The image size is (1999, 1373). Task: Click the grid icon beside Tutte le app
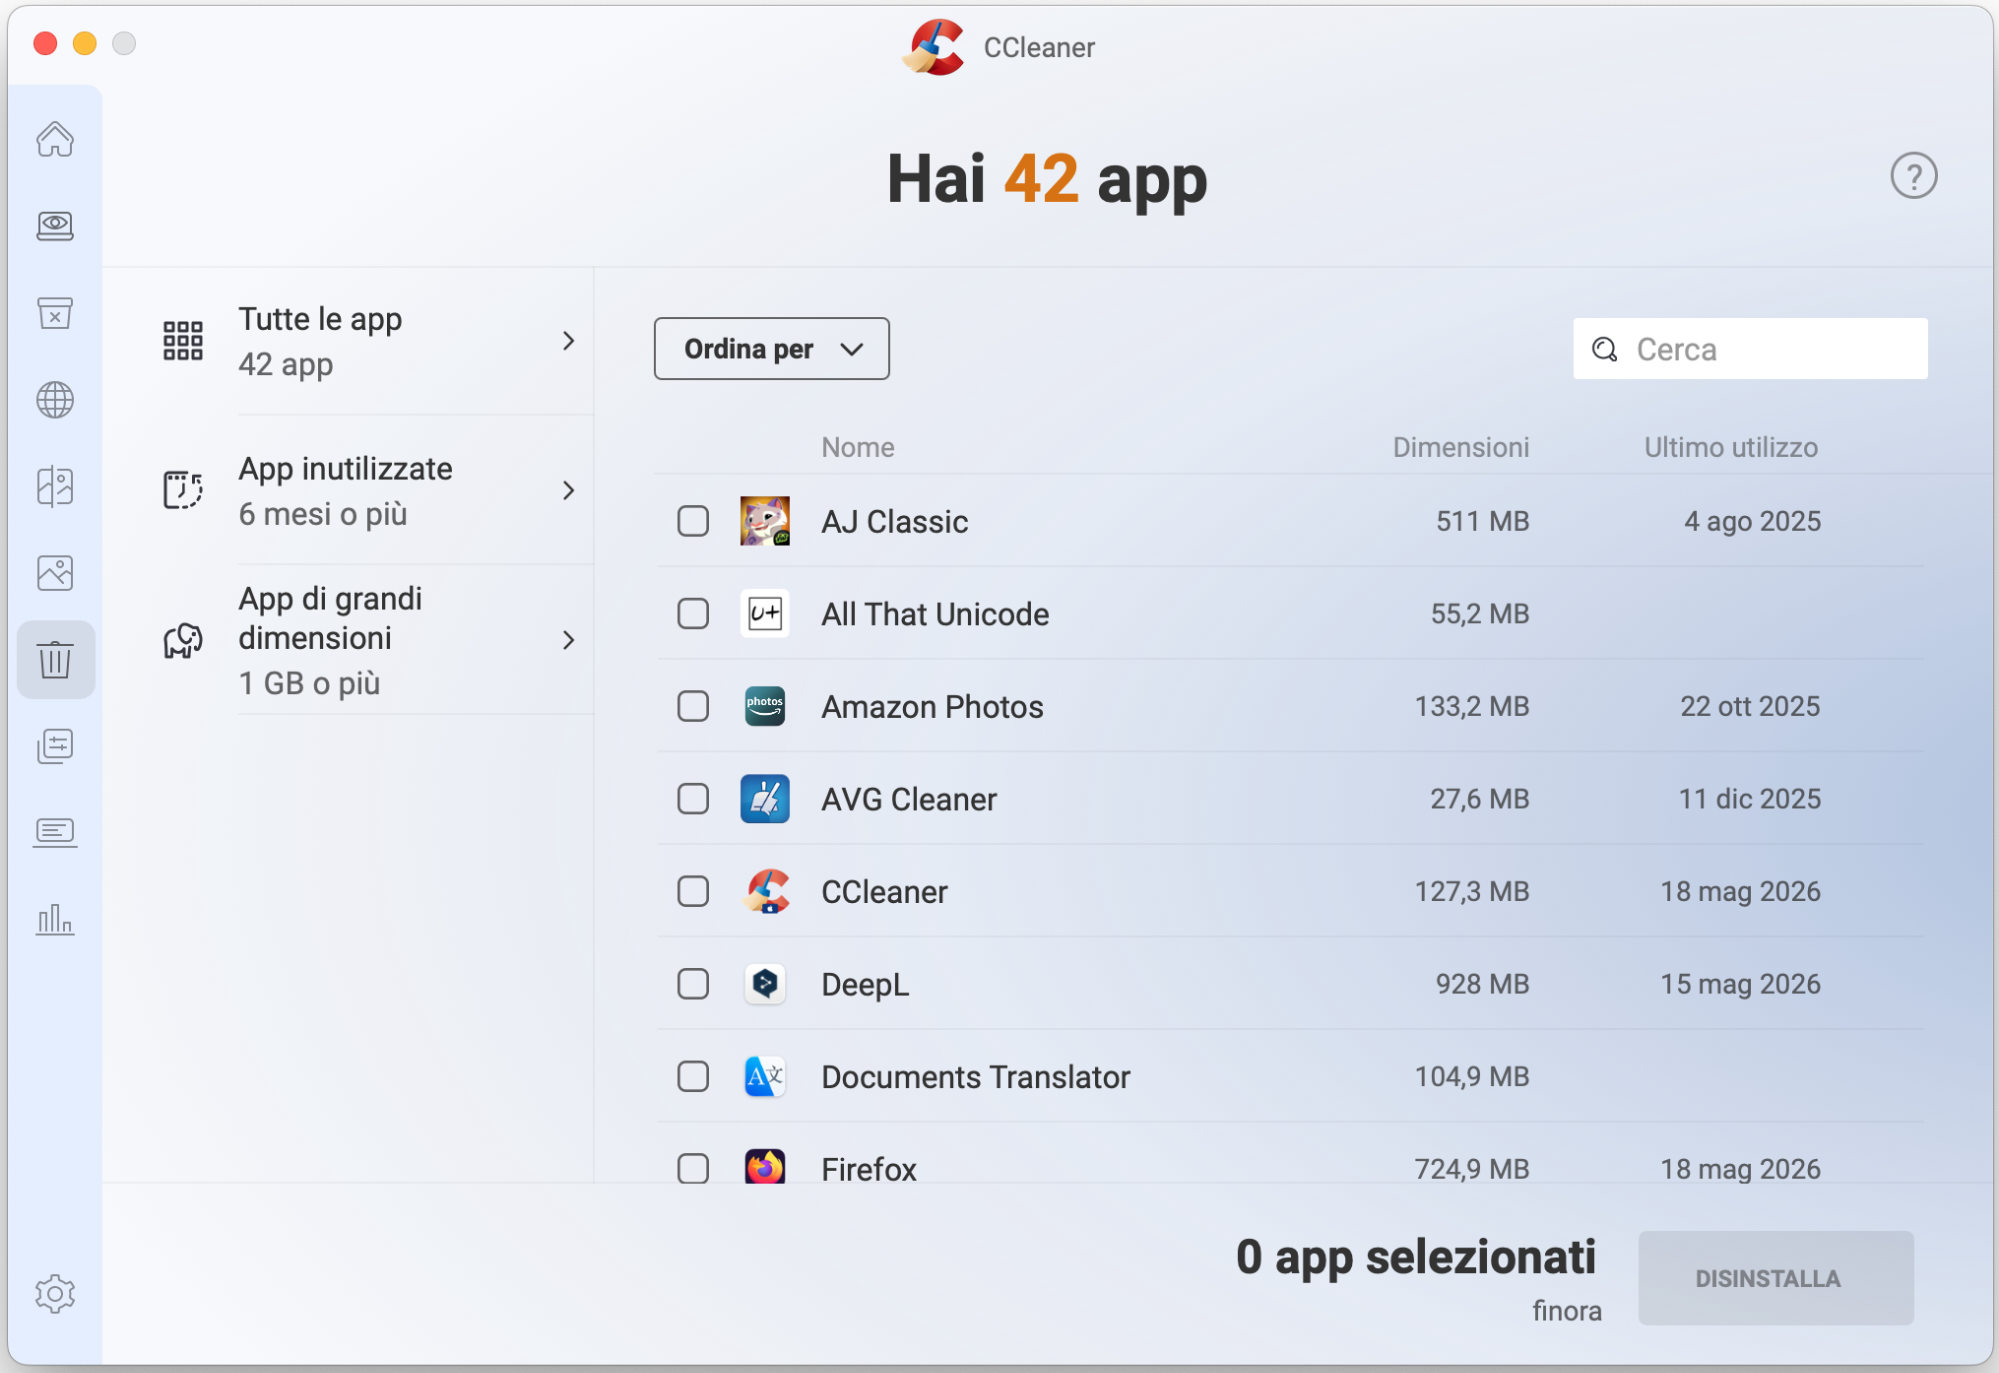(183, 341)
